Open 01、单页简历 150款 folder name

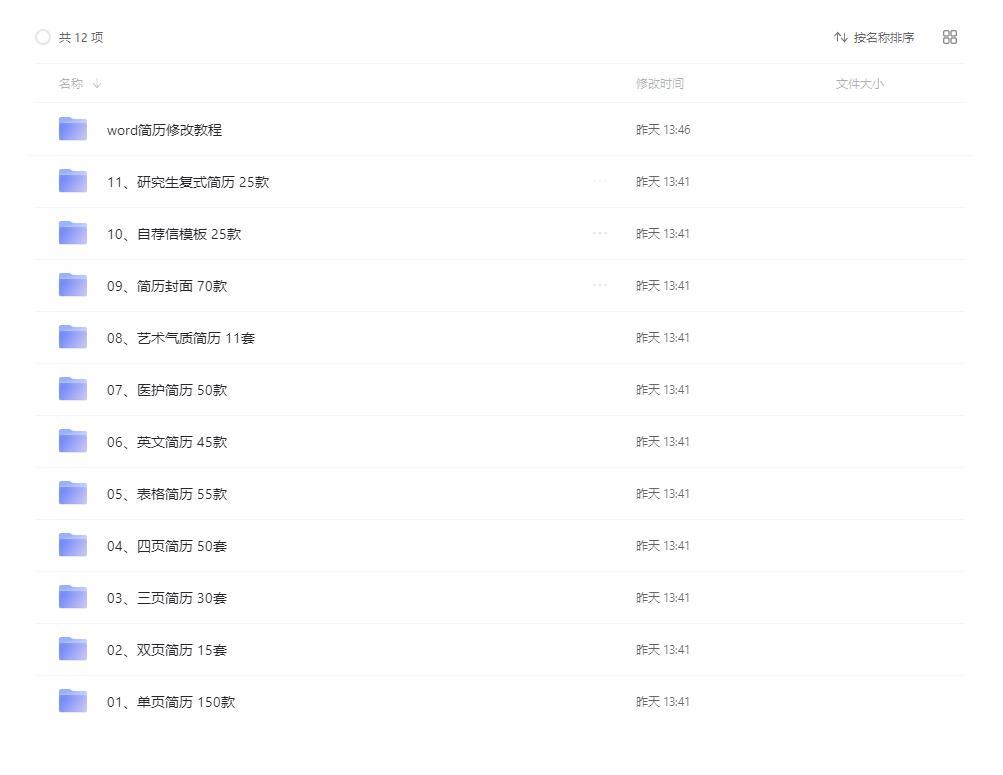click(171, 702)
